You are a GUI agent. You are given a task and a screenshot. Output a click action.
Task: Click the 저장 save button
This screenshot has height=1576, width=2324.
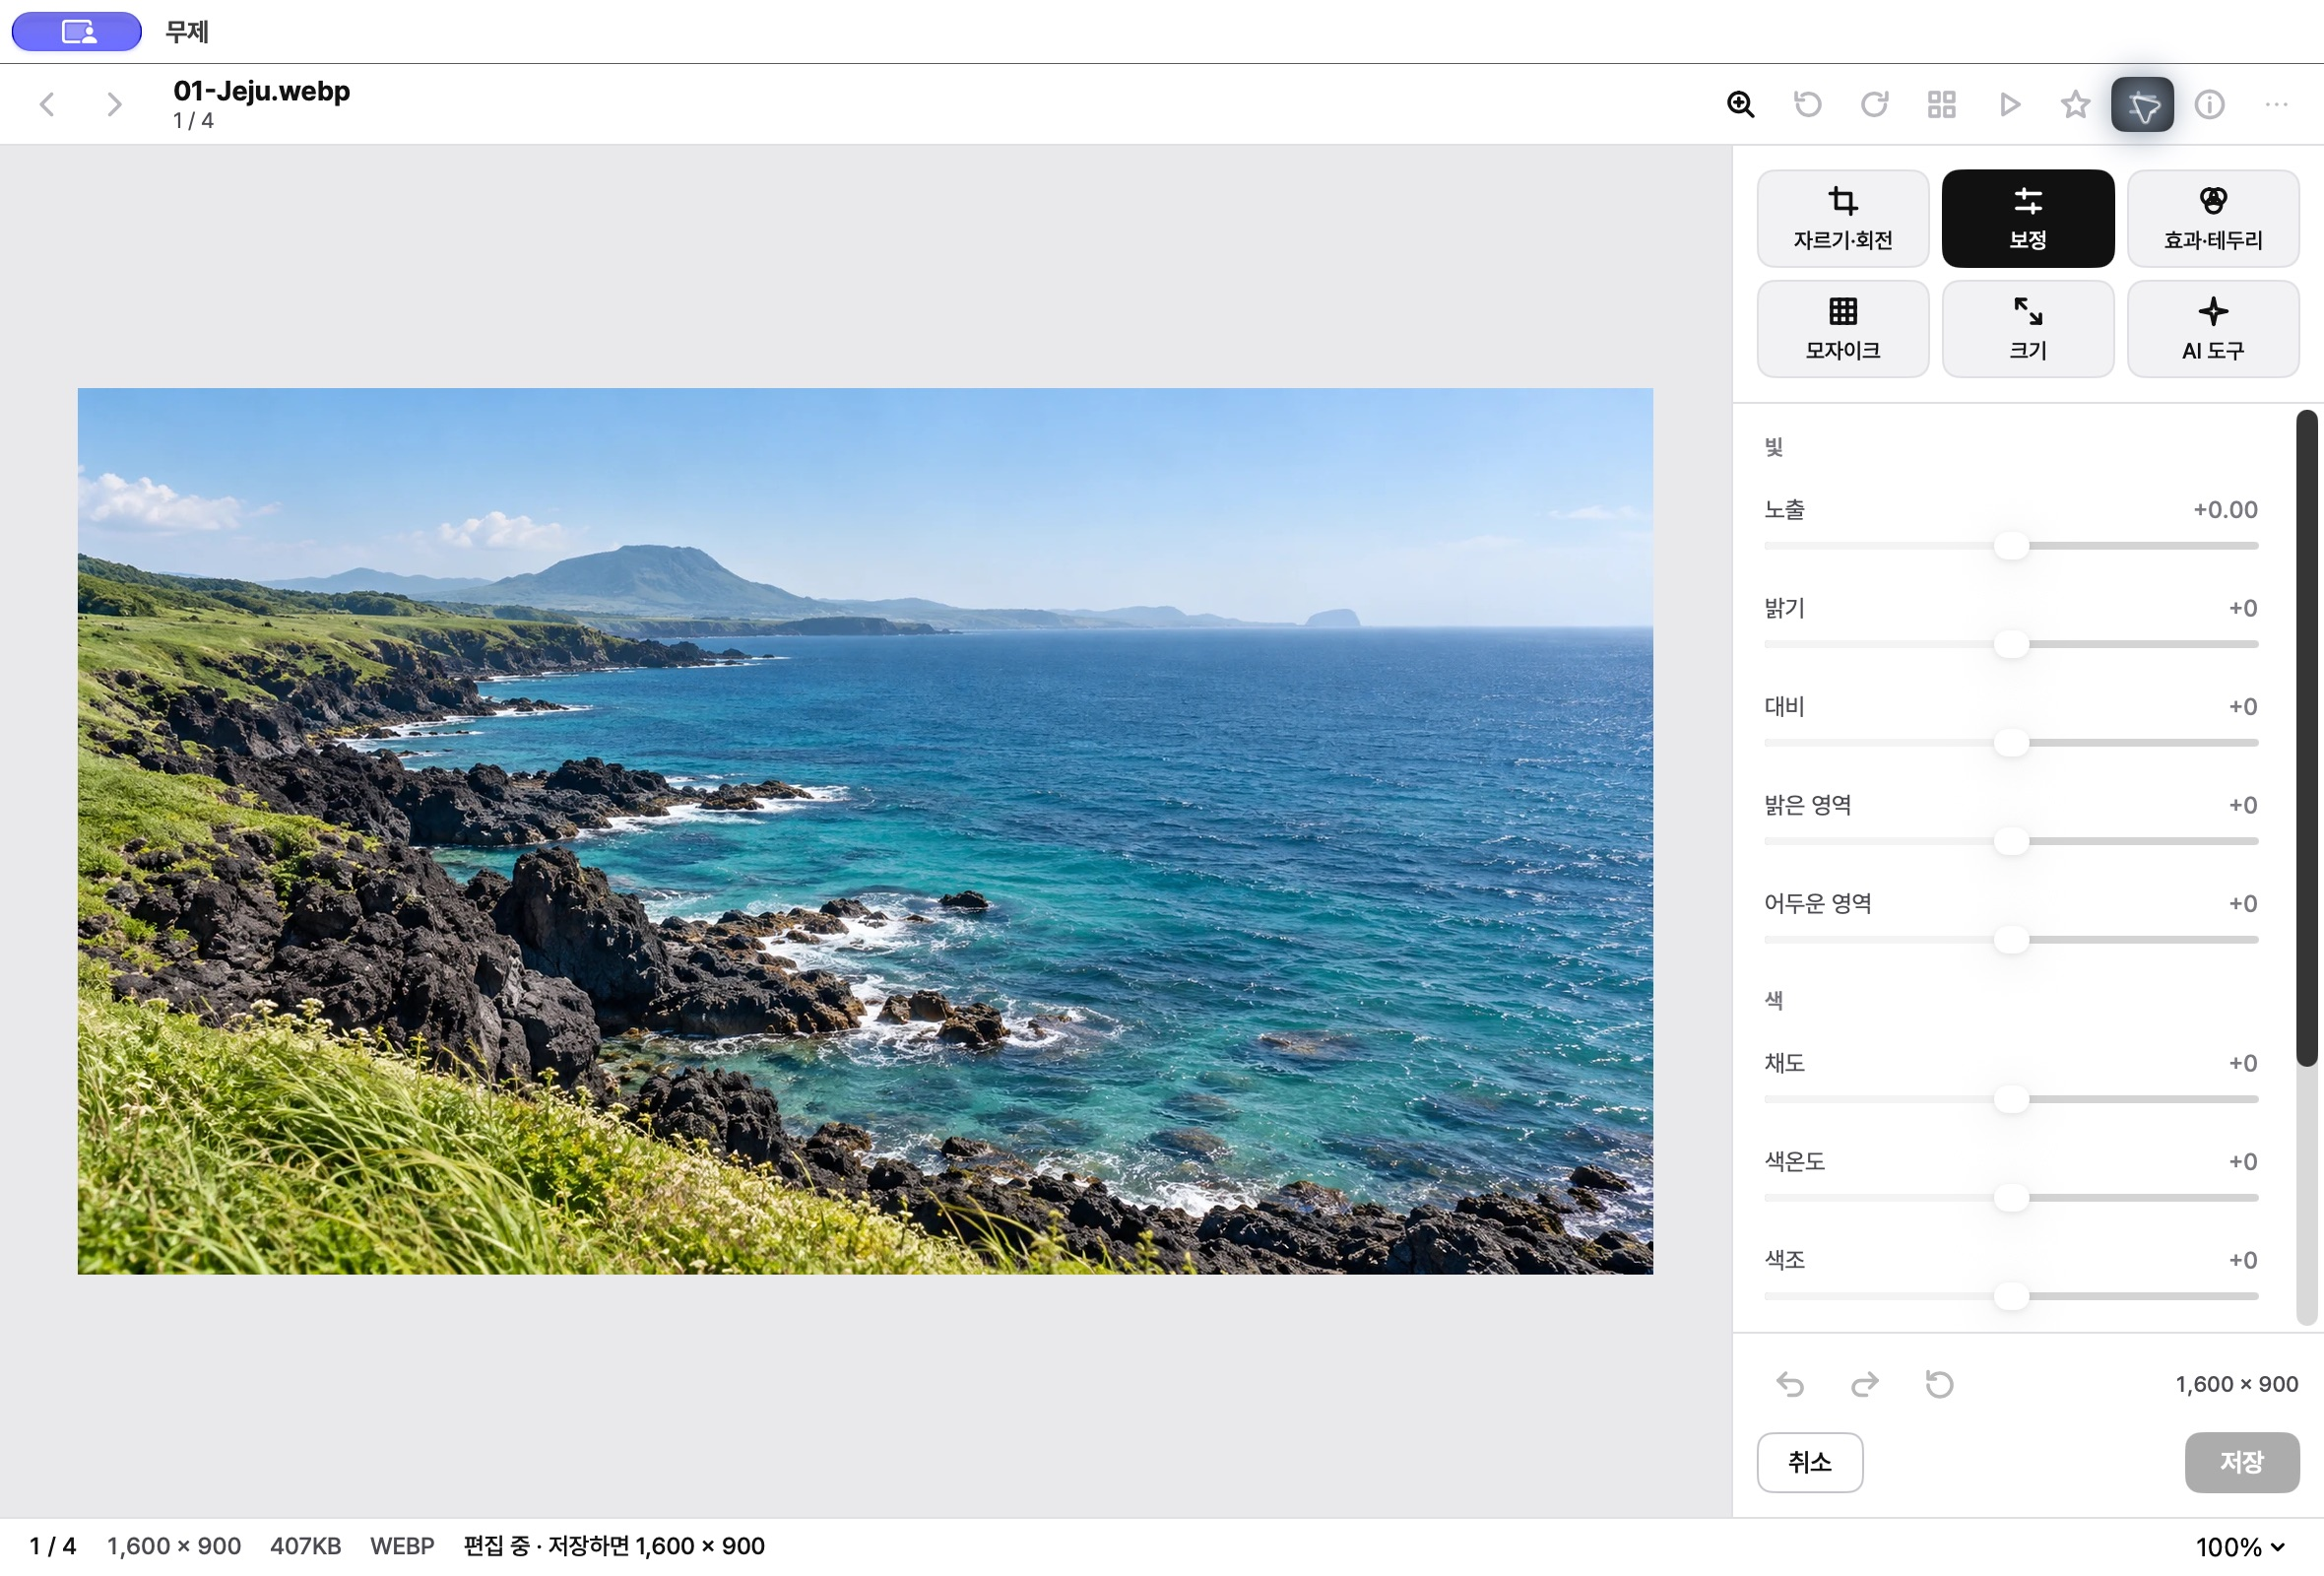pyautogui.click(x=2241, y=1462)
